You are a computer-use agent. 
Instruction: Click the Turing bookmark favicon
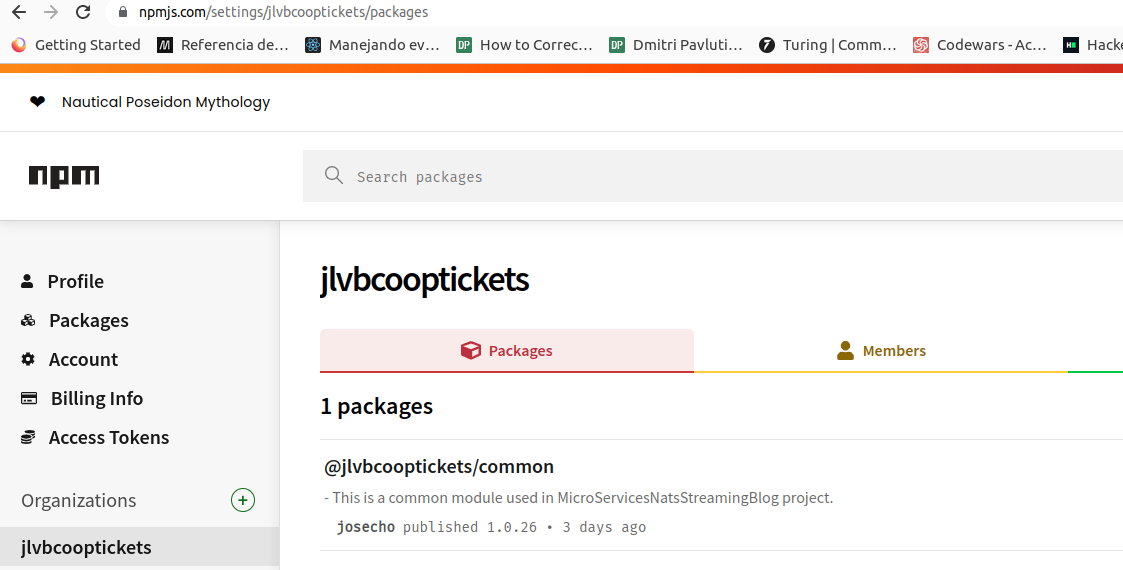766,45
